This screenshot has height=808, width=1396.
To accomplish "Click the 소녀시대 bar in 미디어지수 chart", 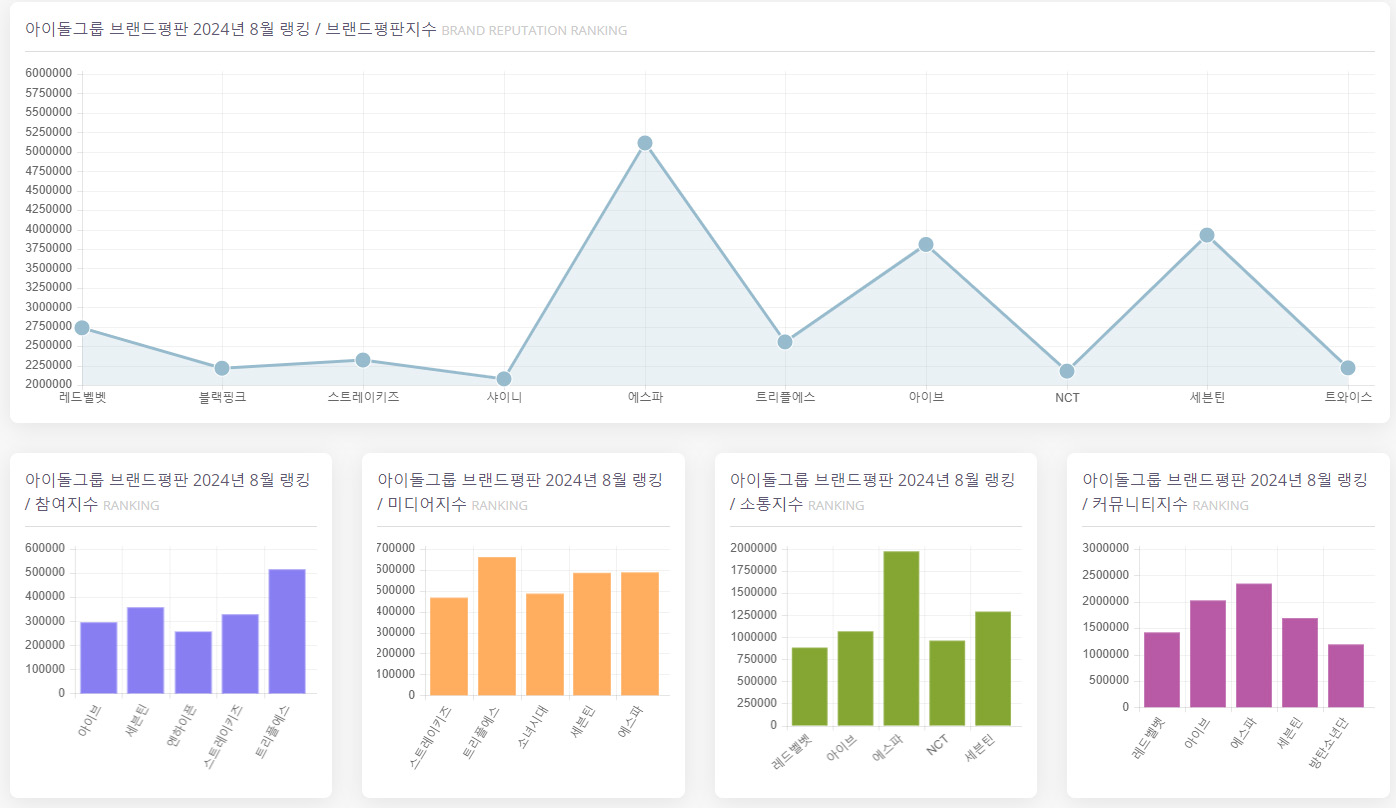I will click(545, 645).
